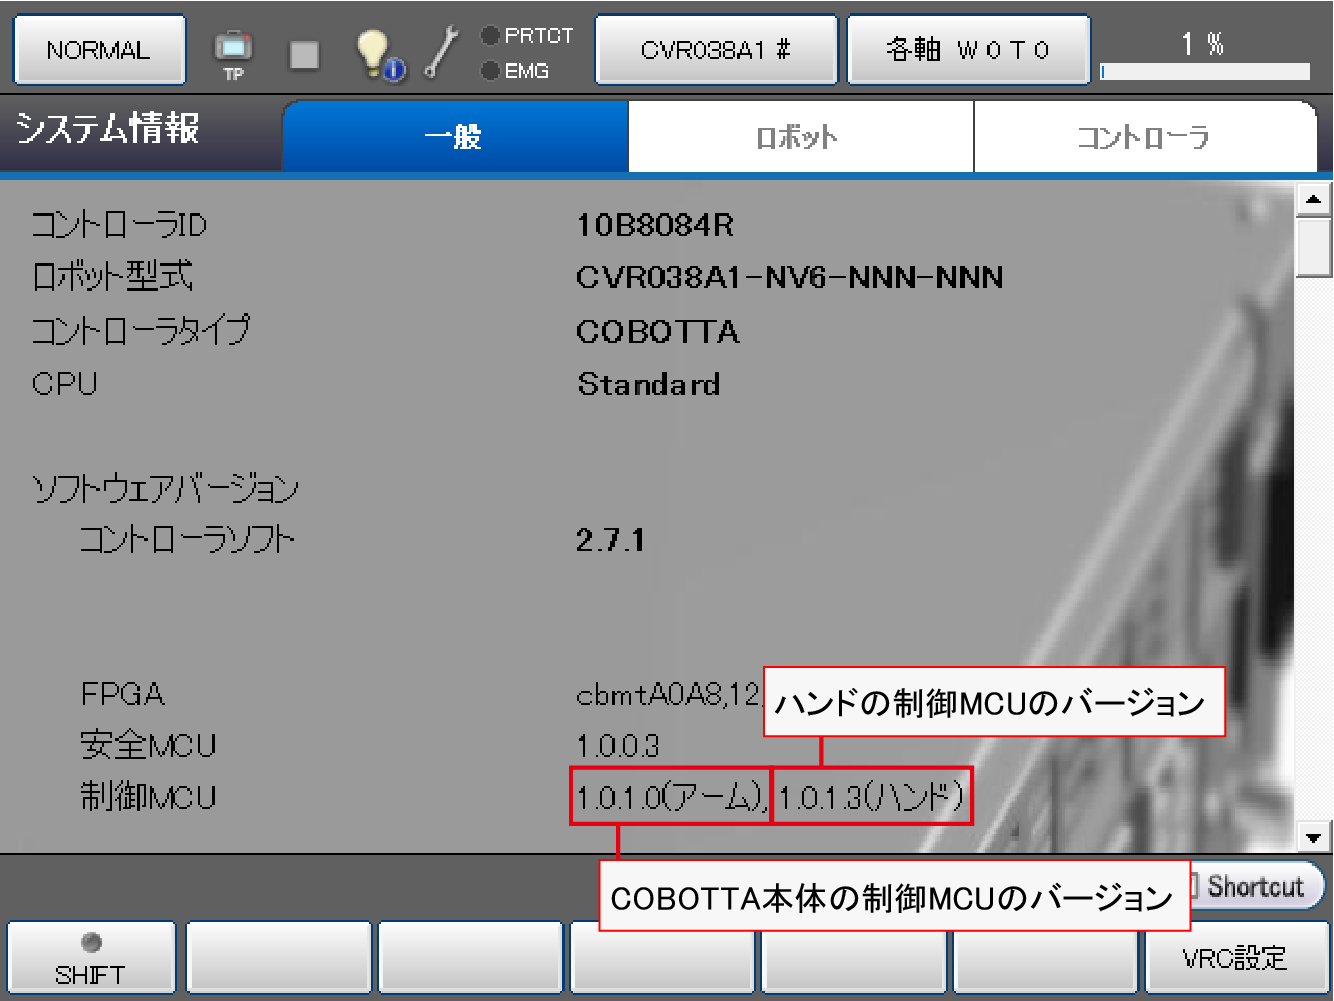Switch to the コントローラ tab
This screenshot has width=1334, height=1001.
tap(1144, 137)
